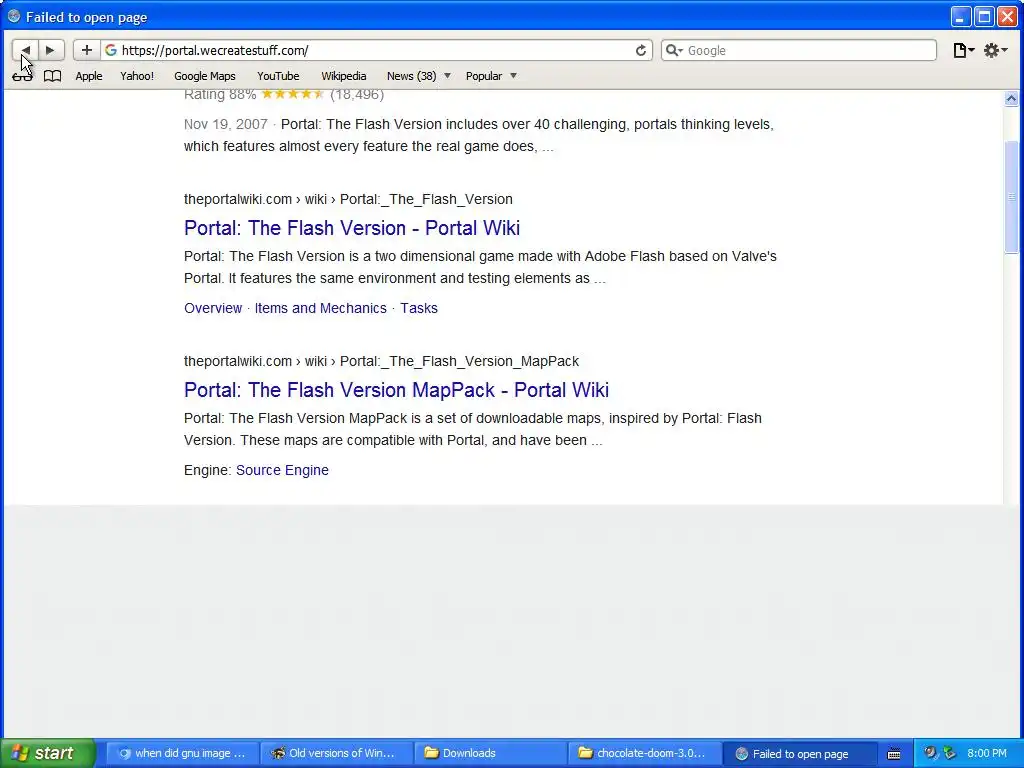This screenshot has width=1024, height=768.
Task: Open the Apple bookmark
Action: pyautogui.click(x=89, y=76)
